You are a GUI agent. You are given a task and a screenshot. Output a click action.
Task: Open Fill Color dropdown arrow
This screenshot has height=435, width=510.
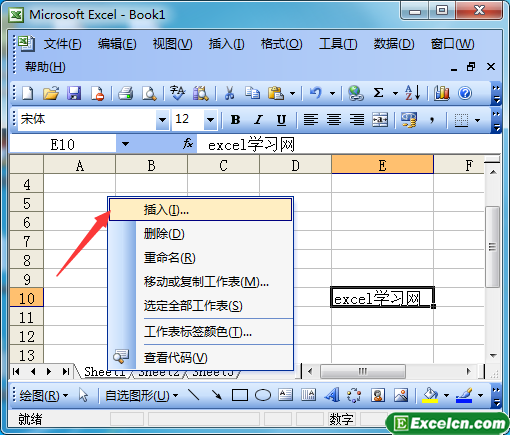[x=446, y=396]
